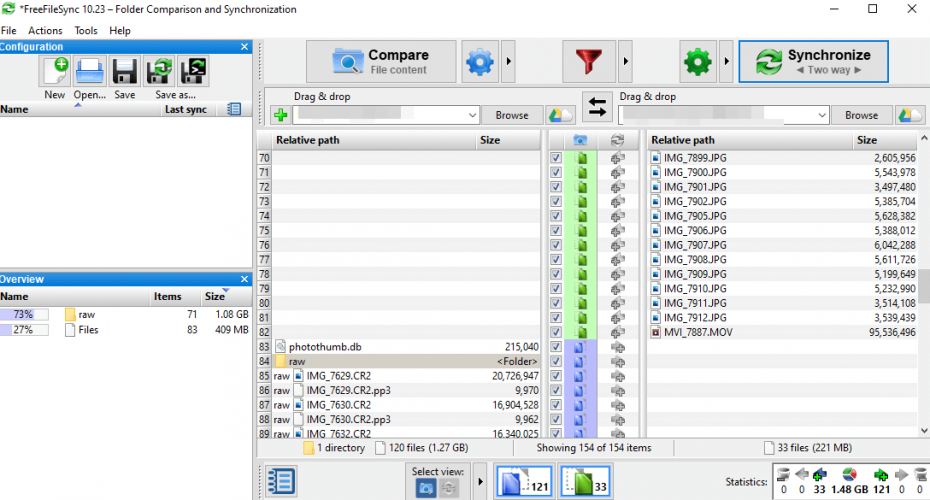Screen dimensions: 930x500
Task: Open comparison settings blue gear icon
Action: [x=480, y=62]
